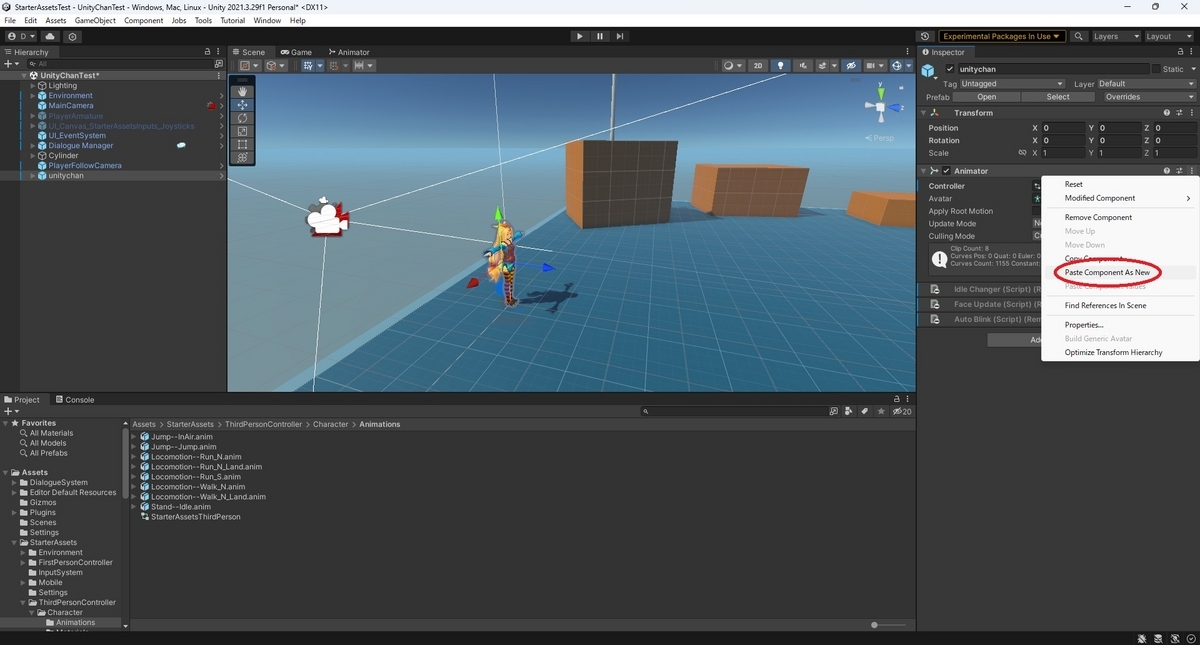
Task: Click the camera gizmo in Scene view
Action: 328,217
